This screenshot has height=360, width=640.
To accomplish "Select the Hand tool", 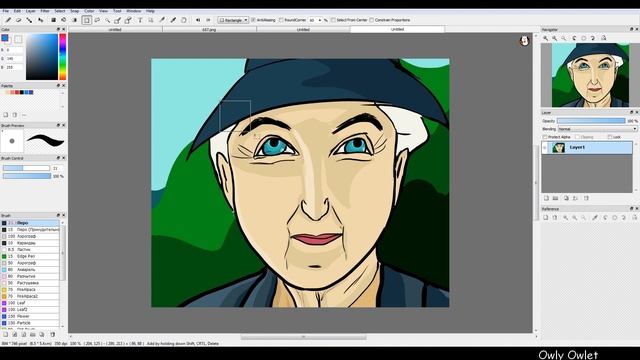I will pos(184,20).
